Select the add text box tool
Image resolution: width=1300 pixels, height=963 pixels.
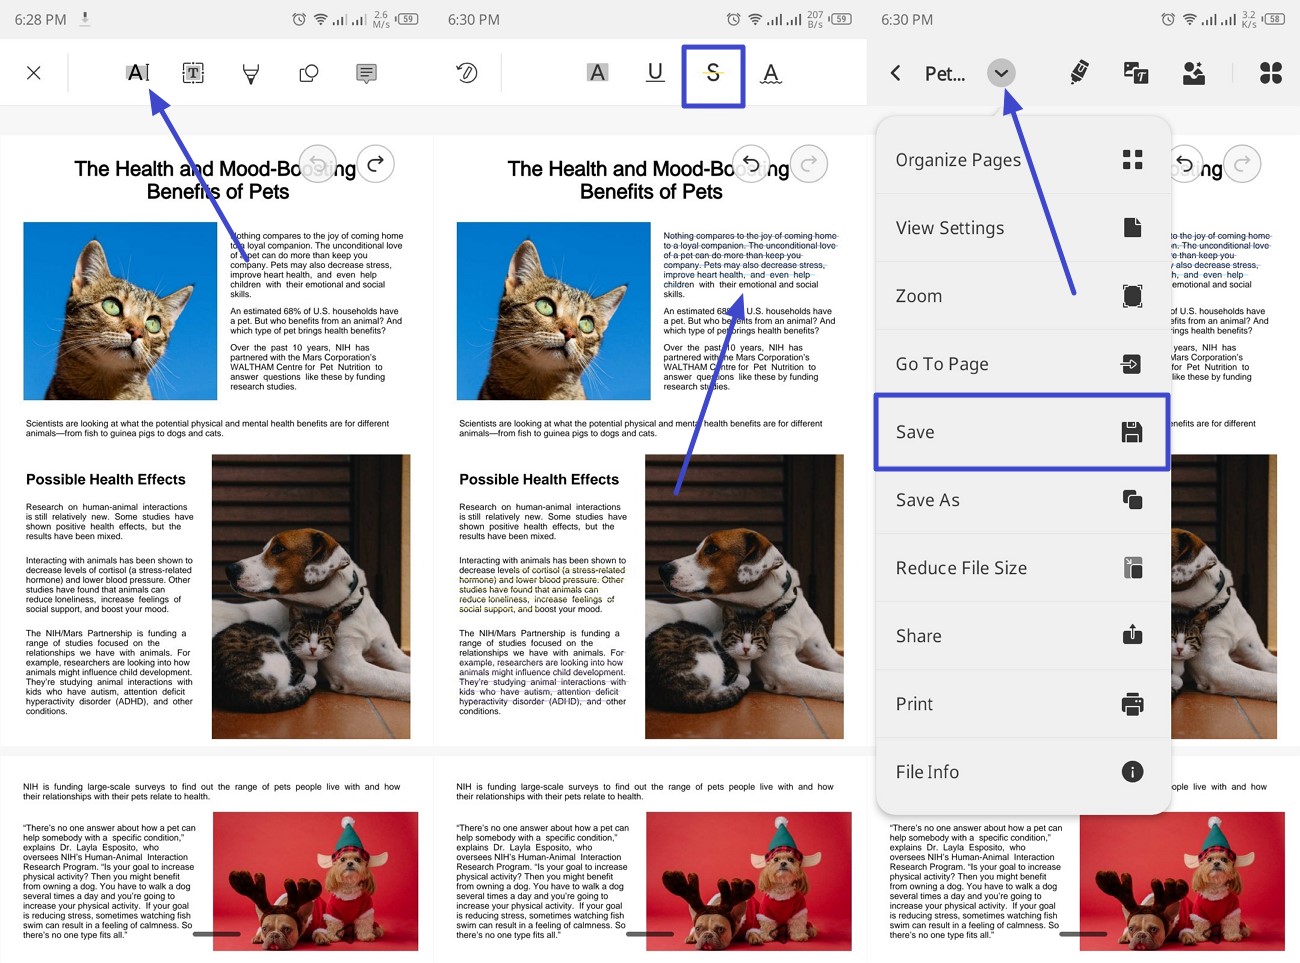tap(192, 72)
